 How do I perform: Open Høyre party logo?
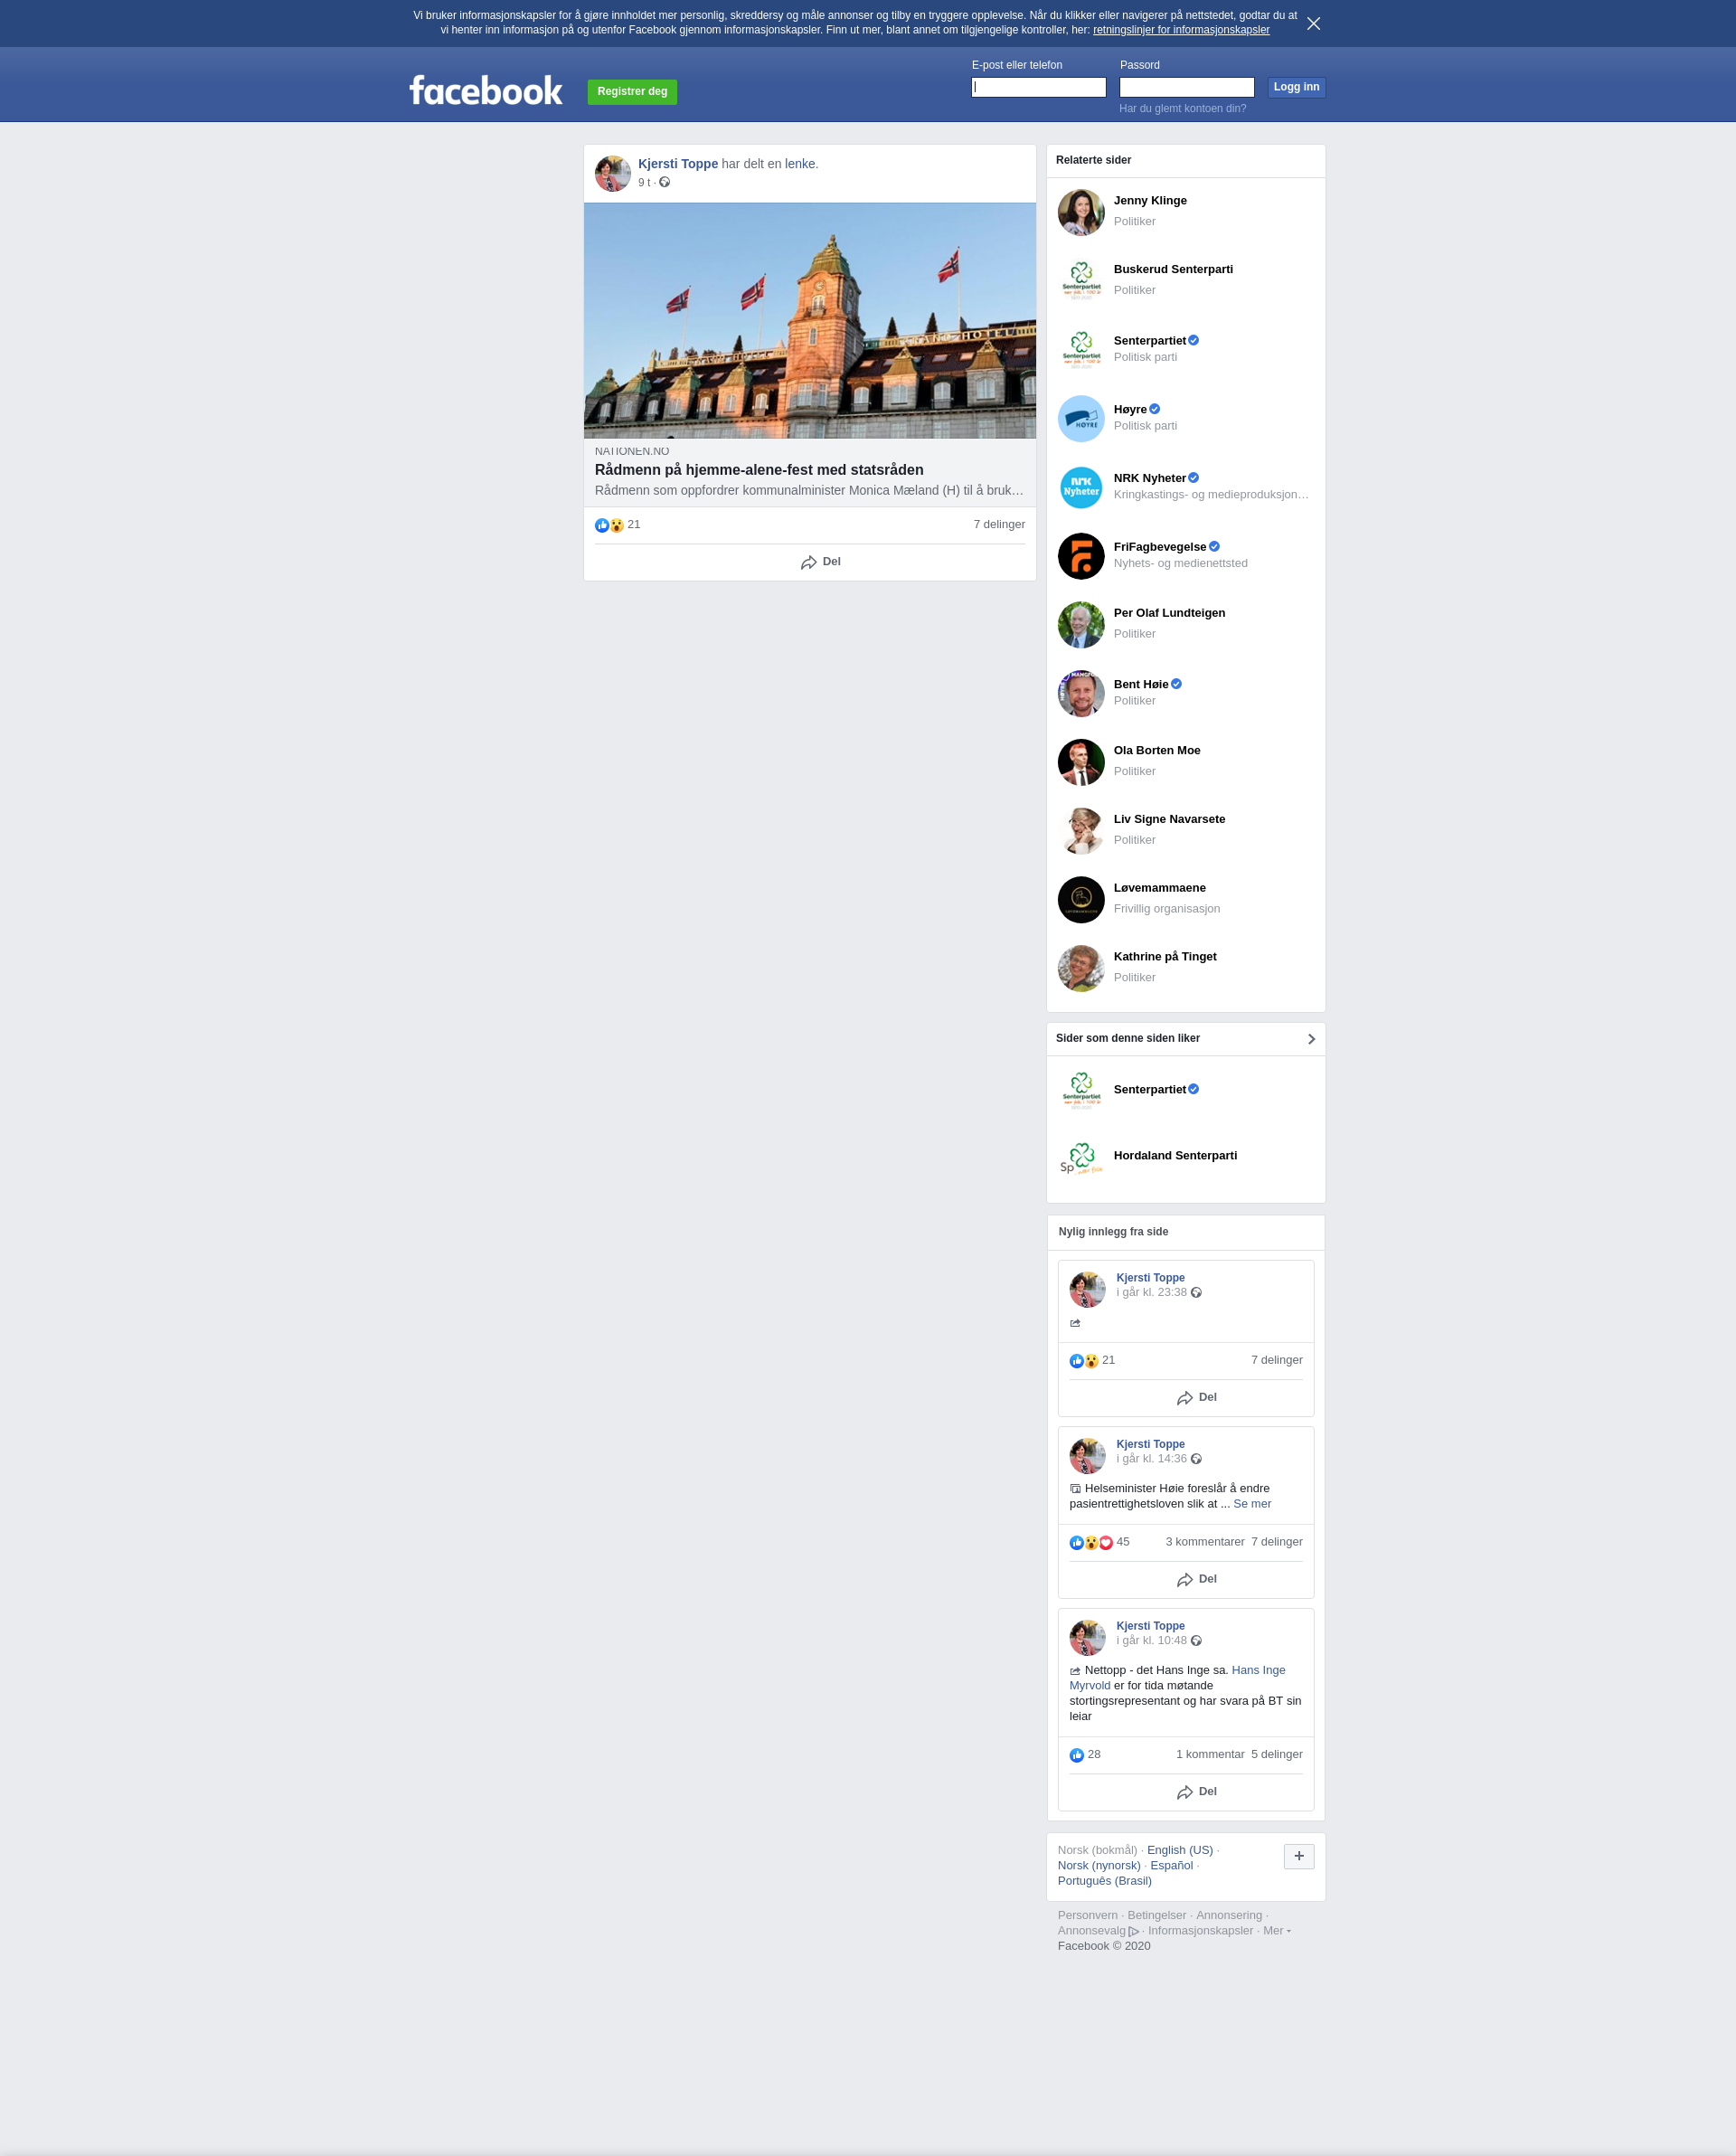click(x=1081, y=418)
